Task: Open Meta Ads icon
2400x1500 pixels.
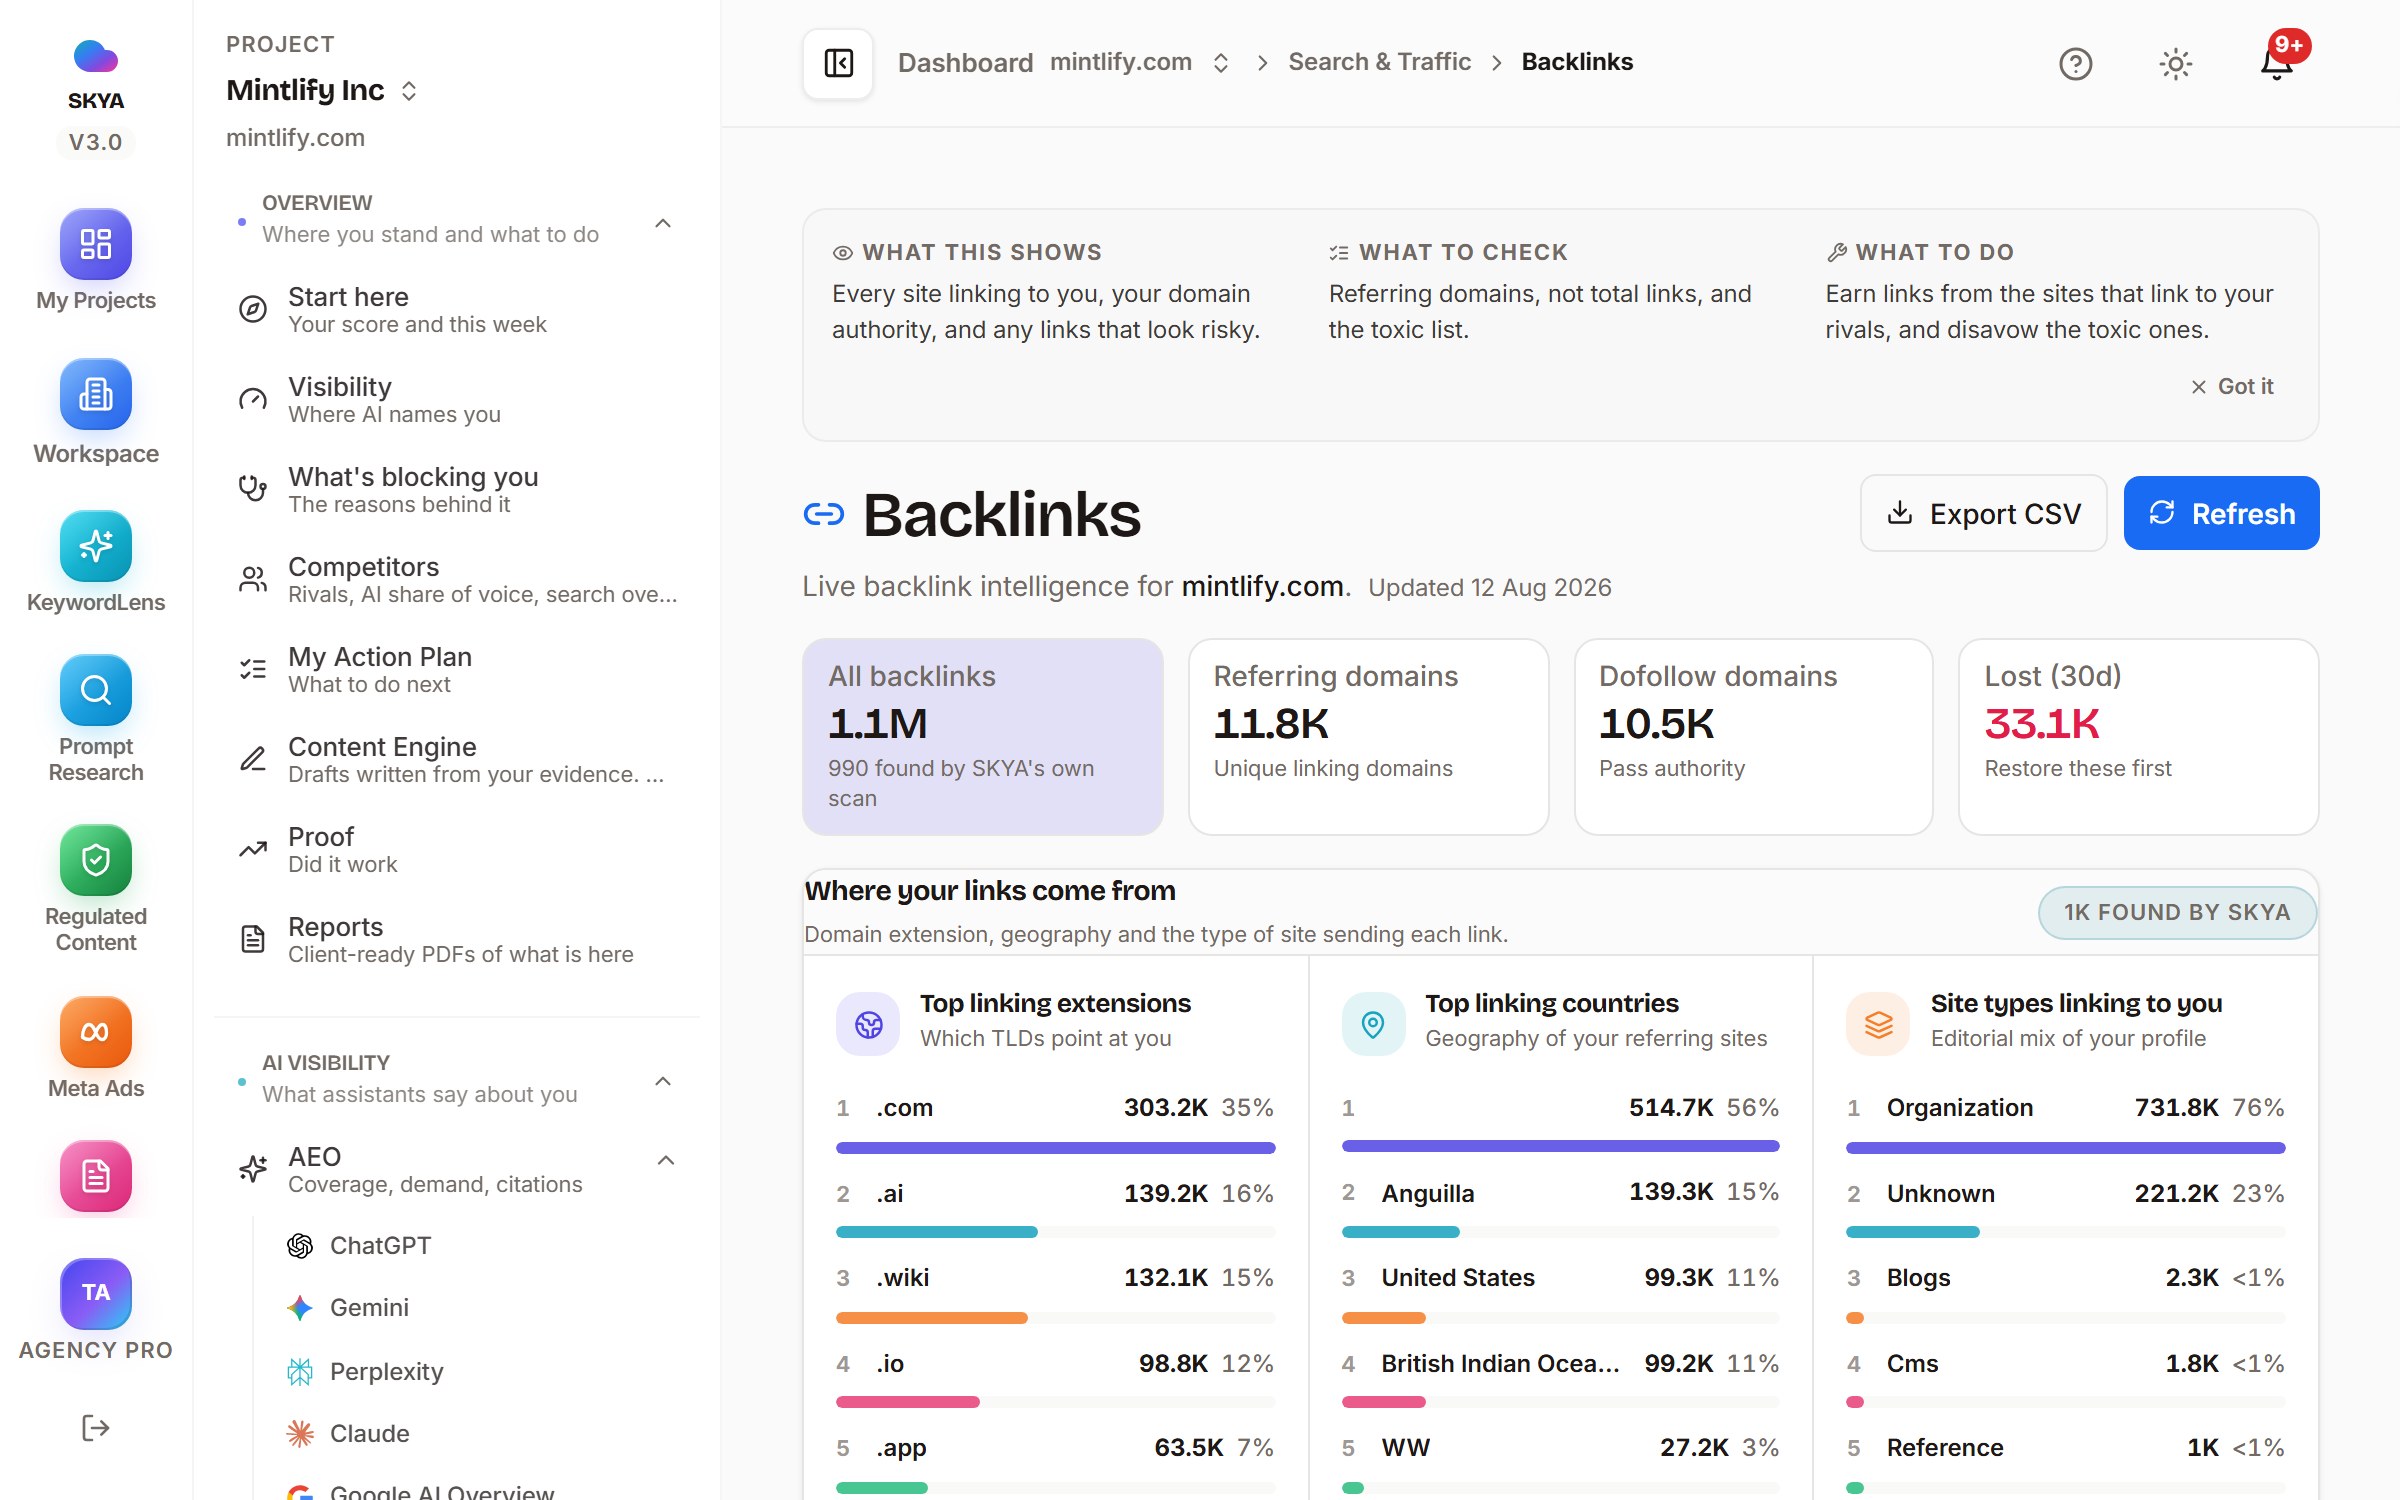Action: pyautogui.click(x=95, y=1032)
